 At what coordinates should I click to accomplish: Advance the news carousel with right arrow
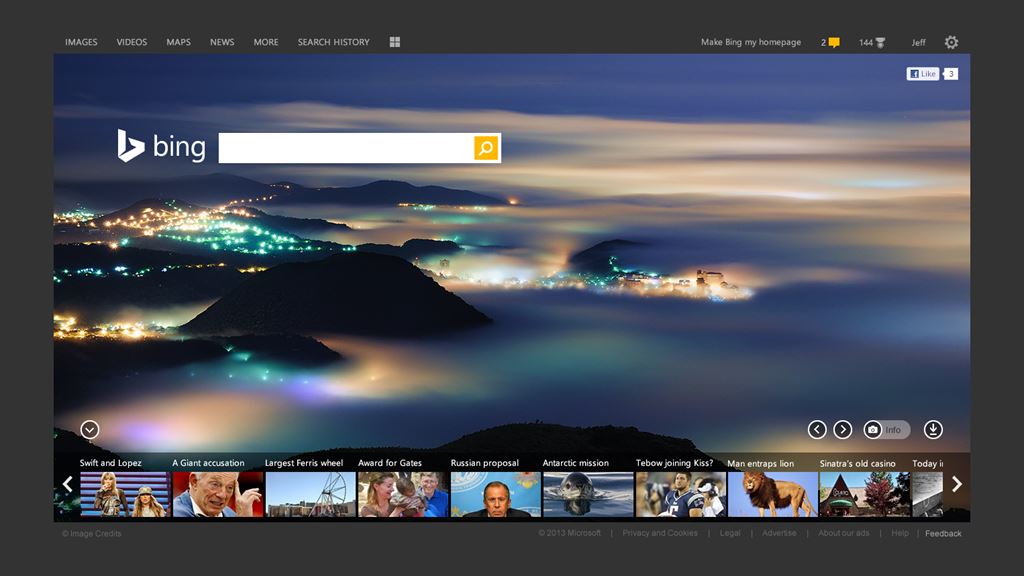pyautogui.click(x=957, y=484)
